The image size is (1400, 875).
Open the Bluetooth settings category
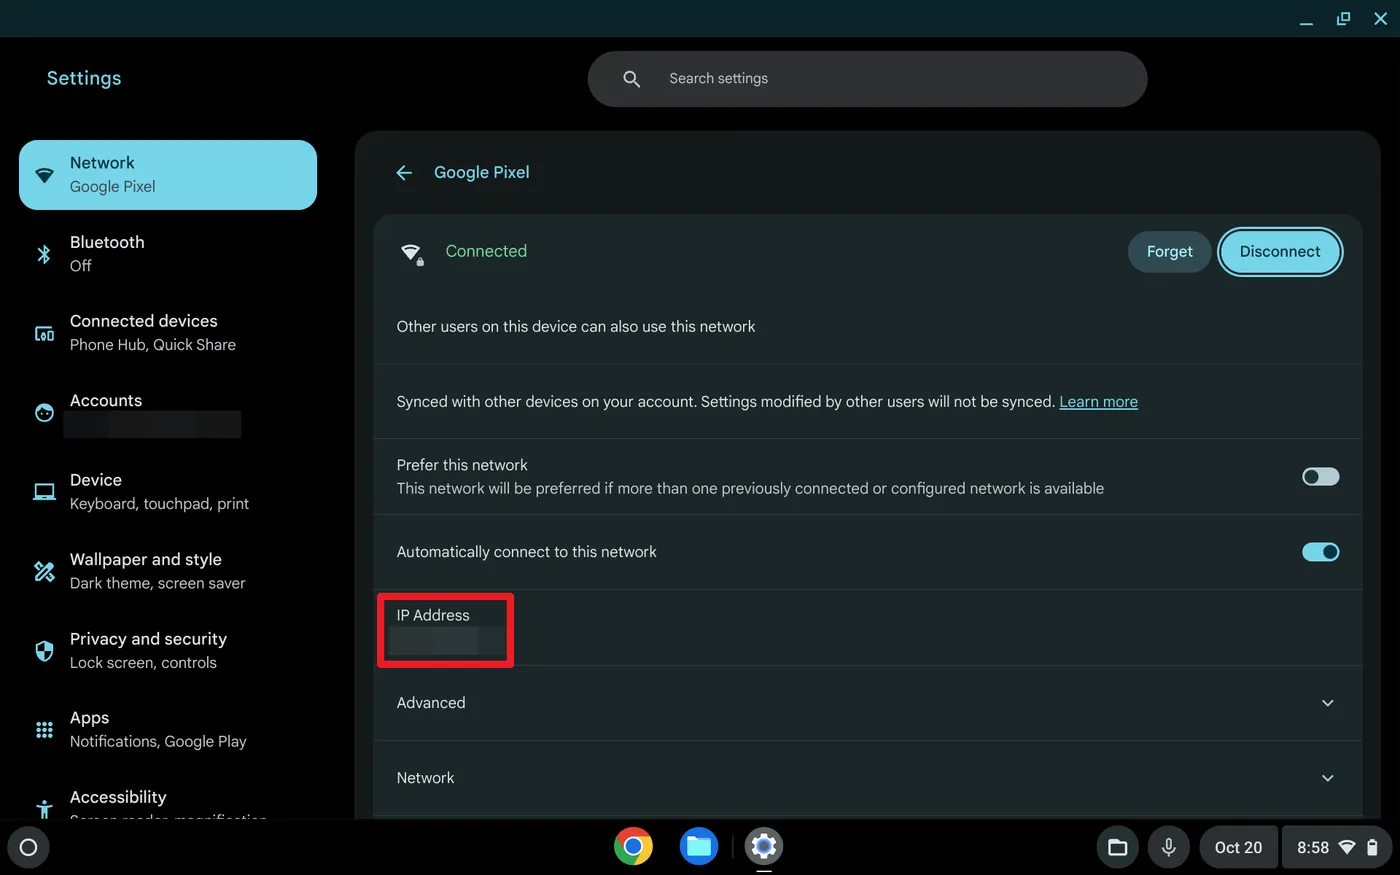168,254
